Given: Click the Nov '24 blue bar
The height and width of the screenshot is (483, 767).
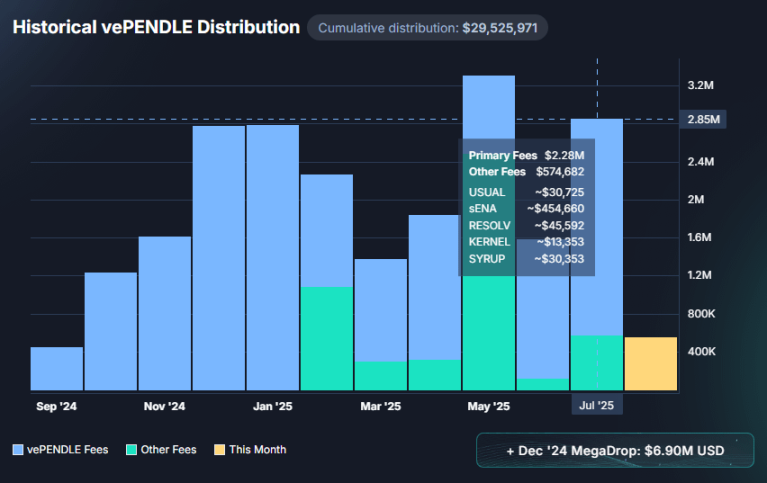Looking at the screenshot, I should pos(165,312).
